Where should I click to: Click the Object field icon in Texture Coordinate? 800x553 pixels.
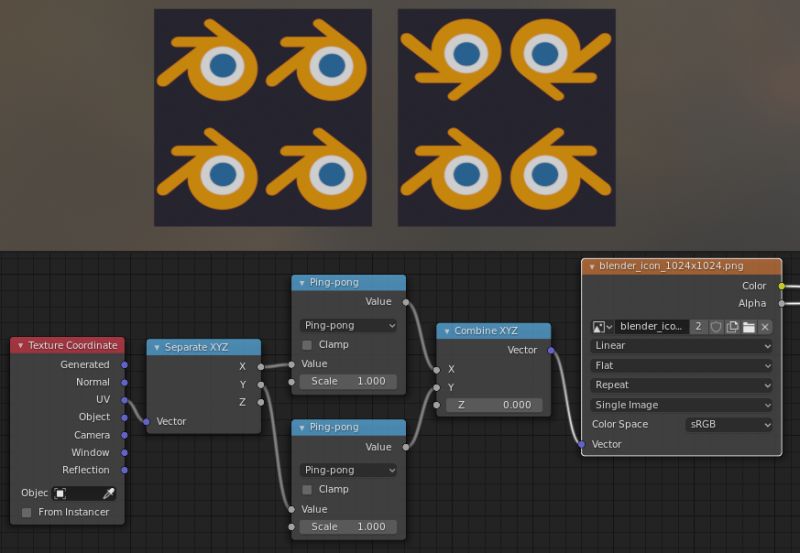click(x=60, y=493)
